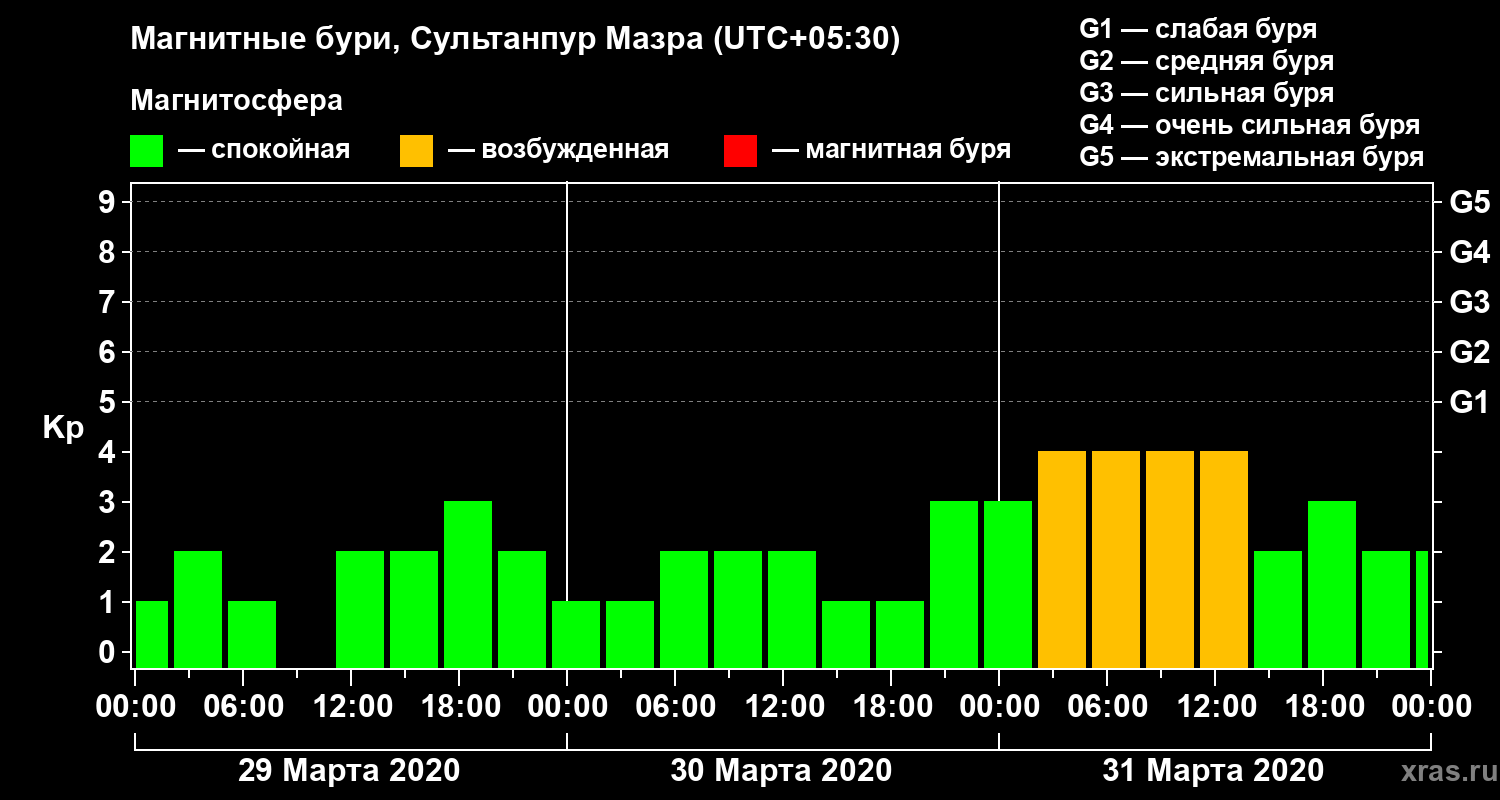The image size is (1500, 800).
Task: Click the right-axis G1 label
Action: [1469, 402]
